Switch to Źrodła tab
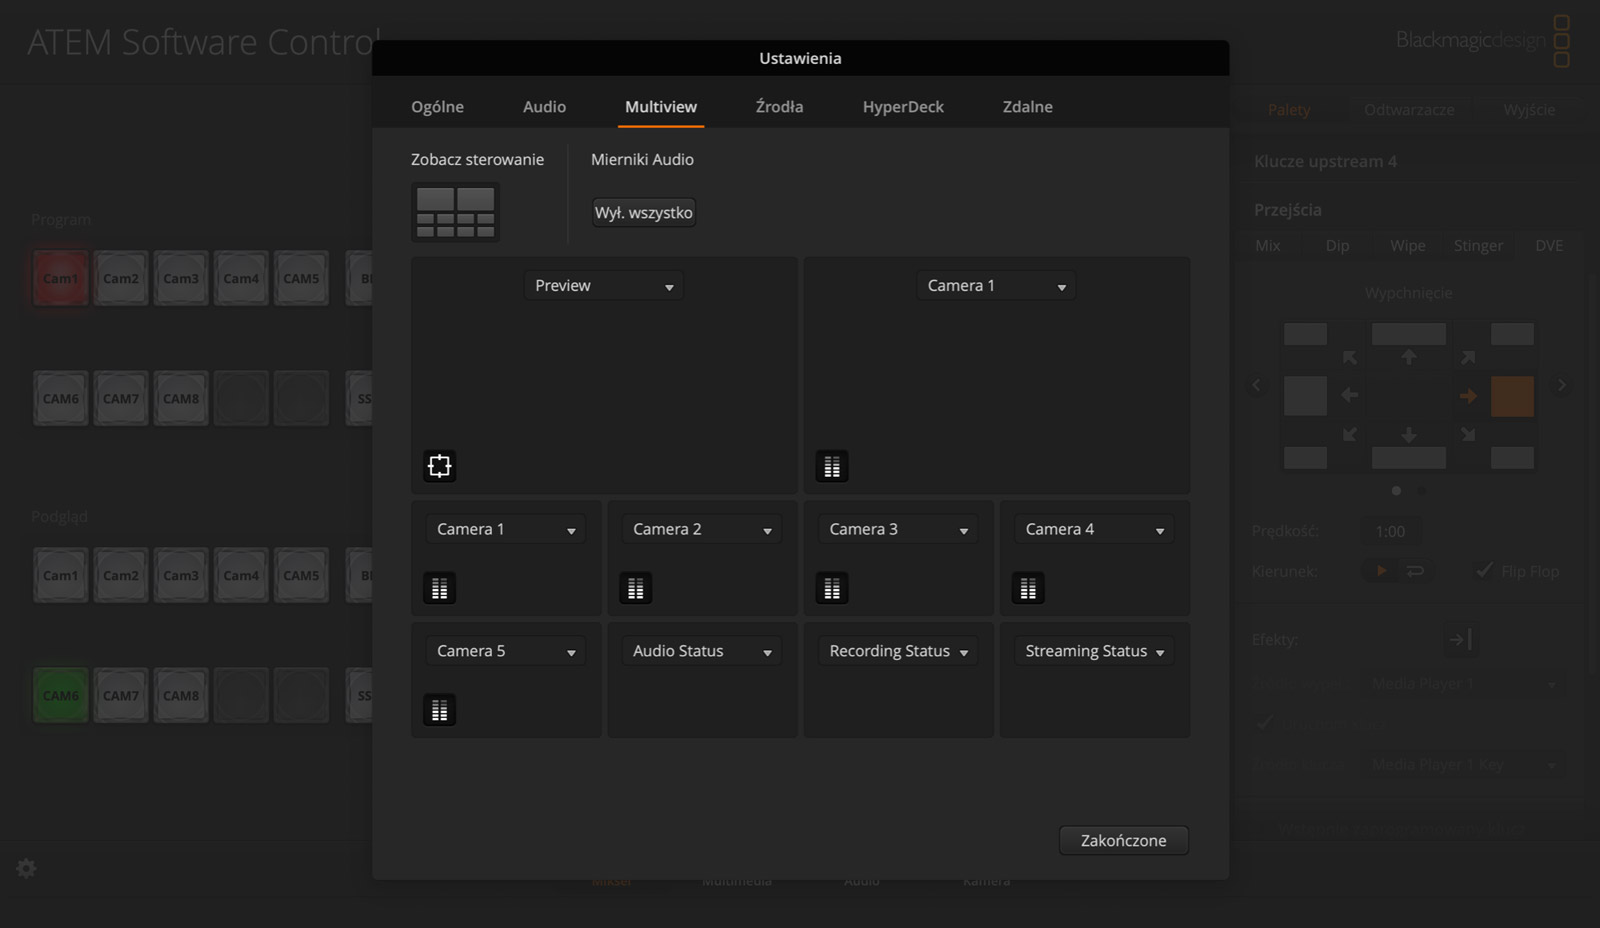Screen dimensions: 1600x928 pyautogui.click(x=779, y=107)
